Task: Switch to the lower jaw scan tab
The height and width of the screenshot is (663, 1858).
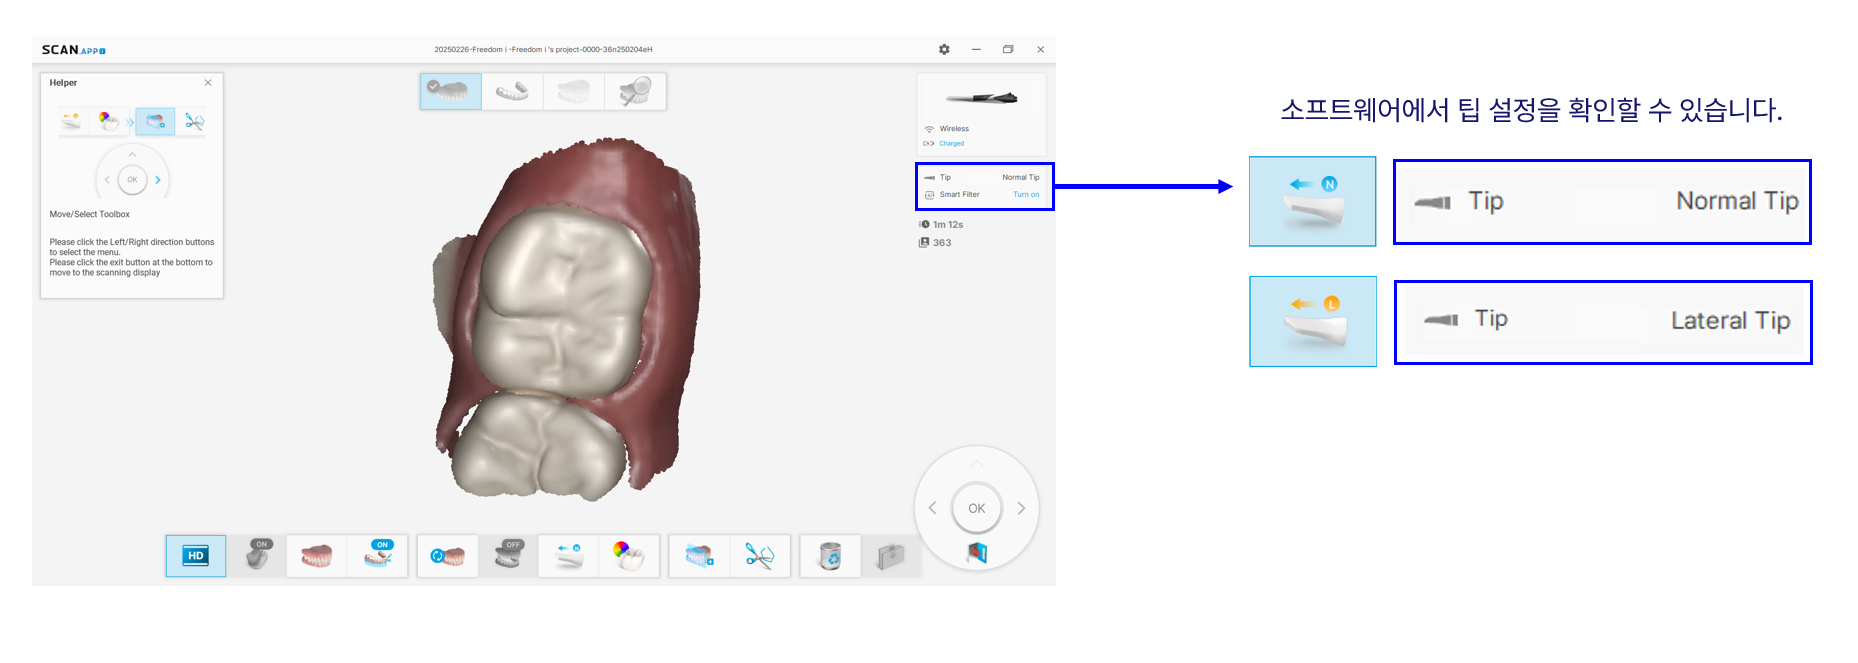Action: coord(512,91)
